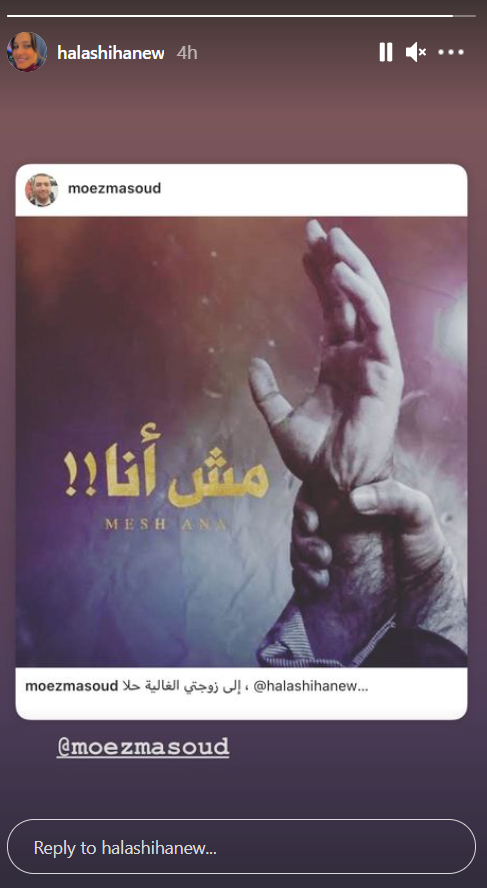487x888 pixels.
Task: Open moezmasoud's avatar in the shared post
Action: pos(41,190)
